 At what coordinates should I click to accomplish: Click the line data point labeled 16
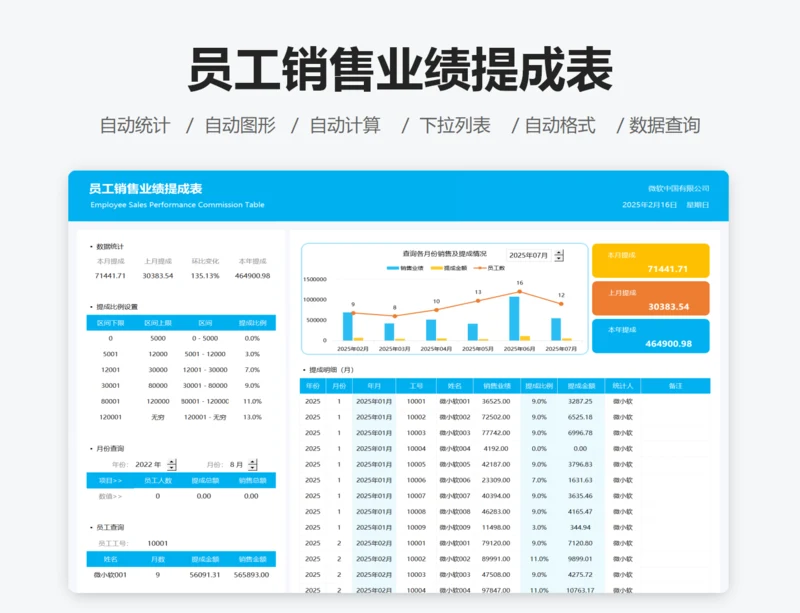click(x=519, y=291)
